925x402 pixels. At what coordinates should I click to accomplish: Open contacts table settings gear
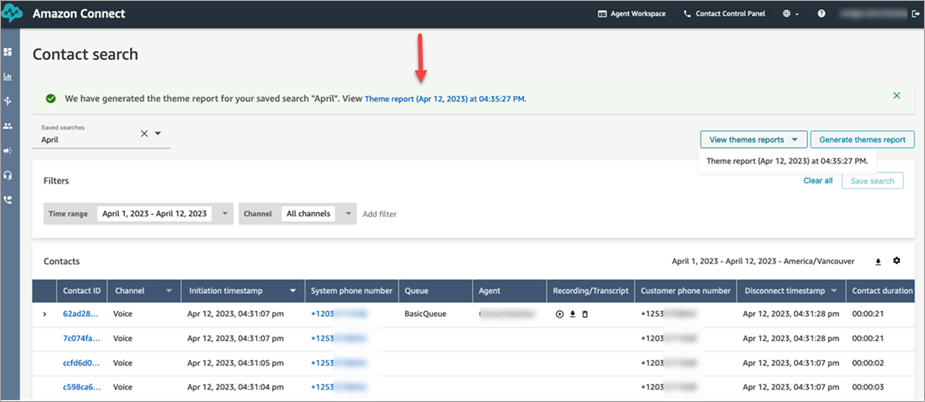(897, 261)
